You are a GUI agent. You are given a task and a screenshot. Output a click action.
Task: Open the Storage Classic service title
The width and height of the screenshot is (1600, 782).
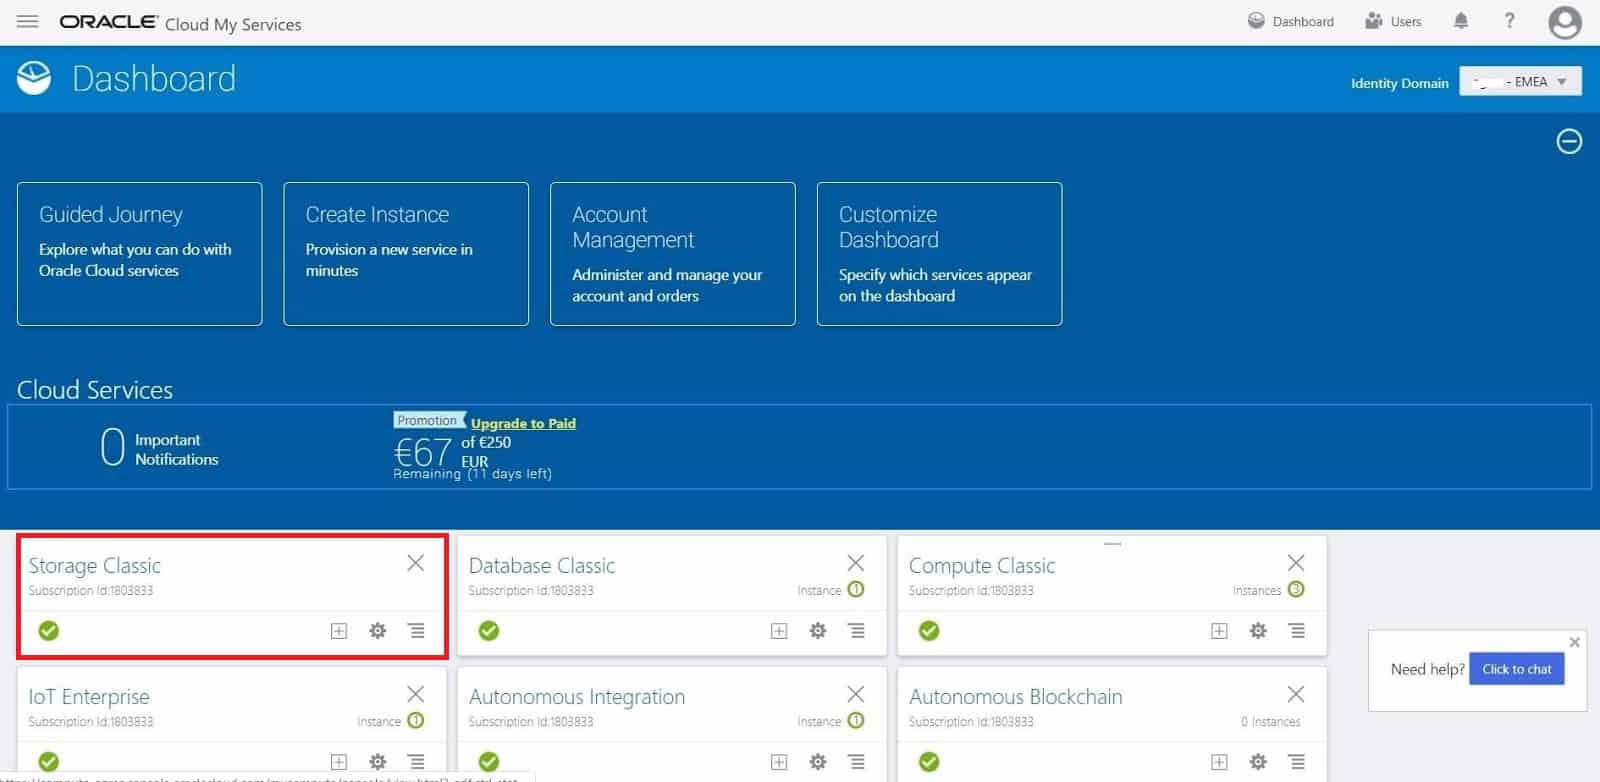pyautogui.click(x=94, y=565)
